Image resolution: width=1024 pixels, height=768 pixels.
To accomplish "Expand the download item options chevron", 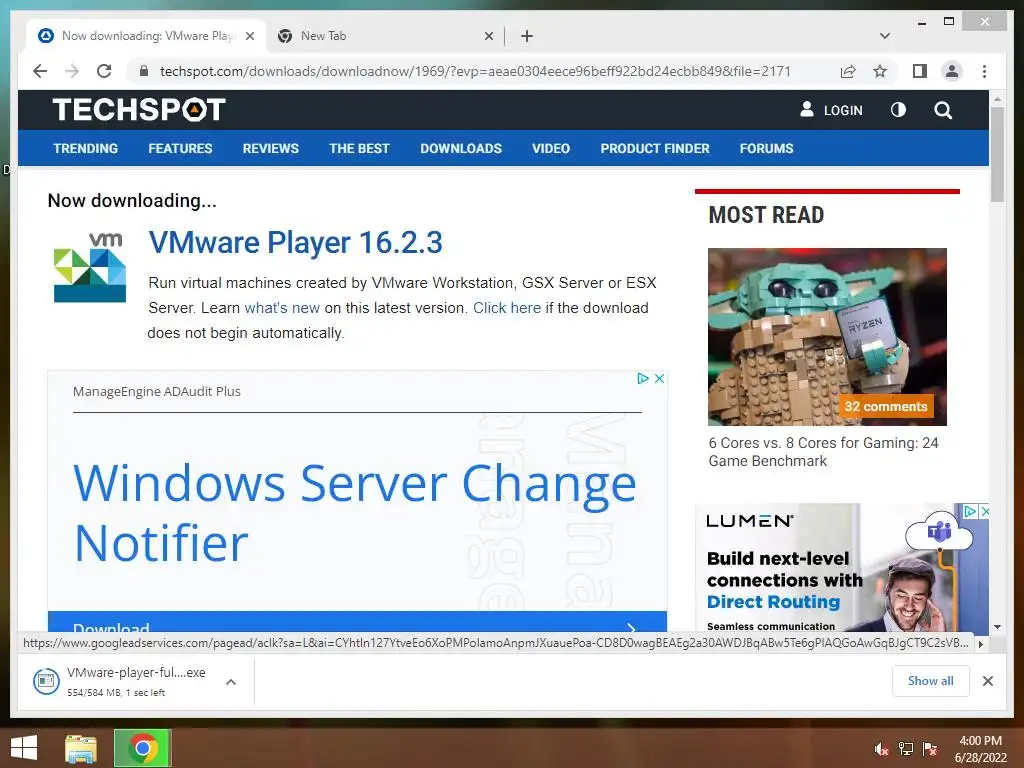I will tap(231, 682).
